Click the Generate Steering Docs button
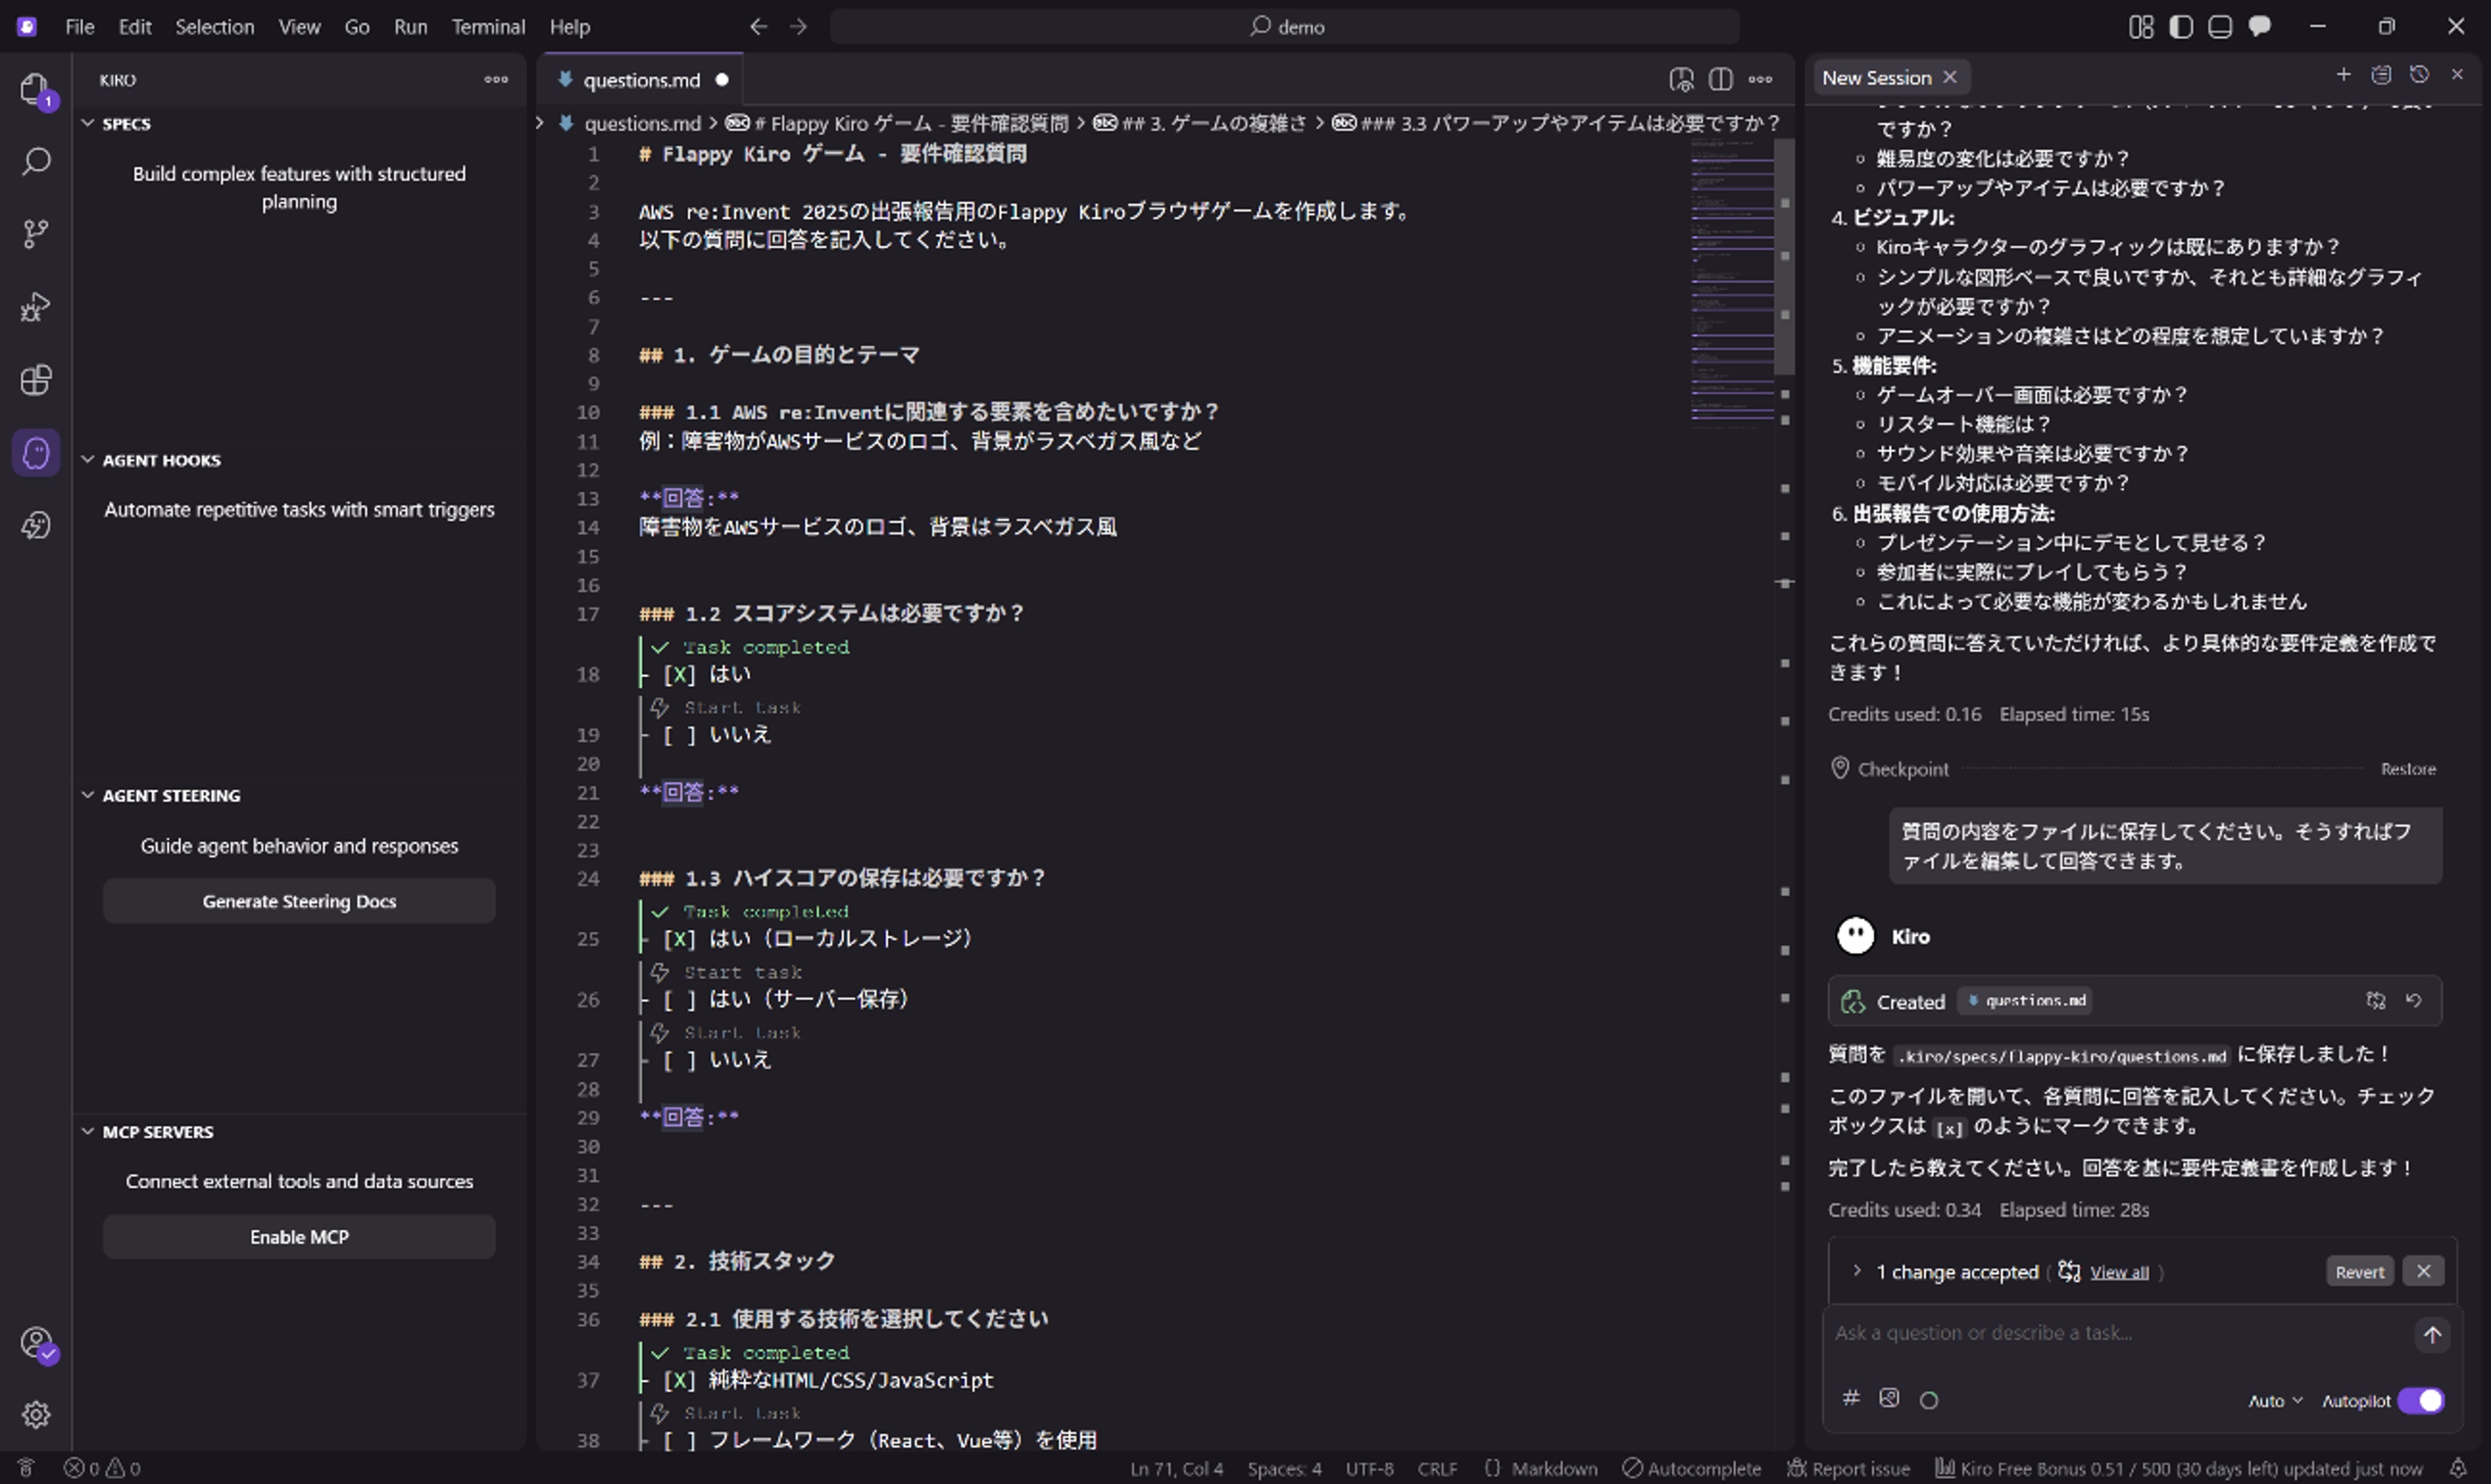Image resolution: width=2491 pixels, height=1484 pixels. [x=299, y=901]
